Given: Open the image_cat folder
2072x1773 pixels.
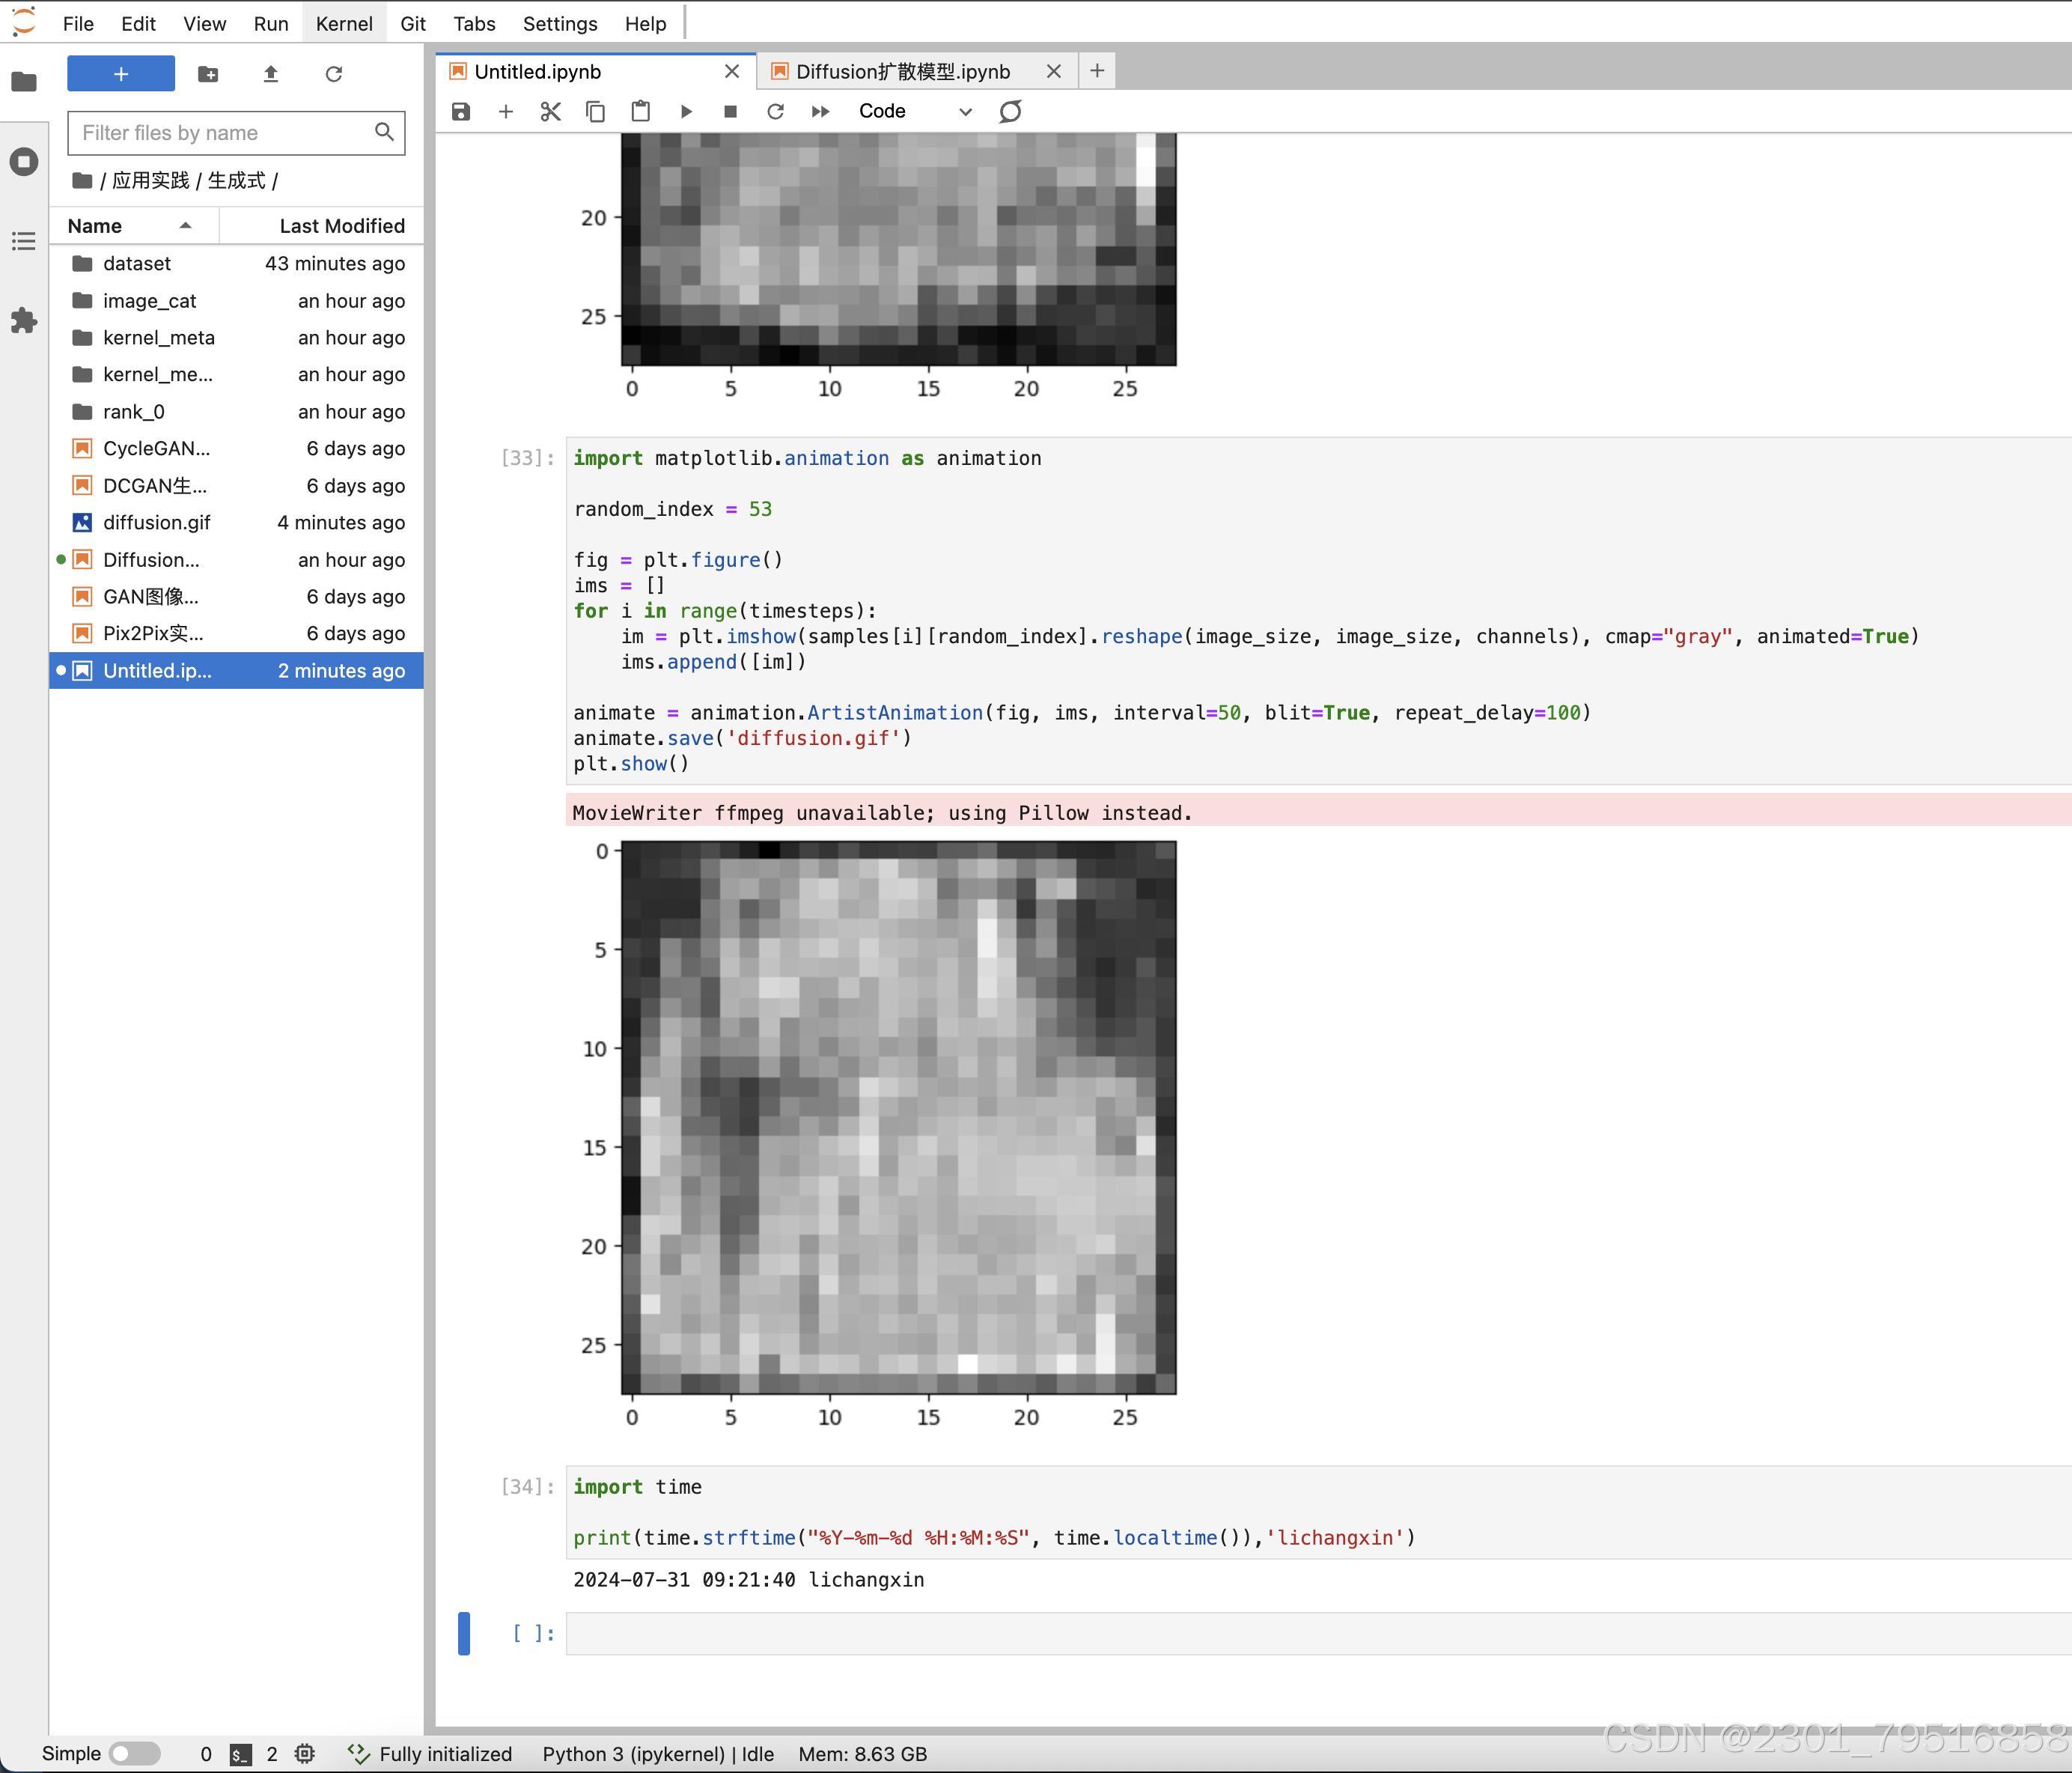Looking at the screenshot, I should 149,301.
